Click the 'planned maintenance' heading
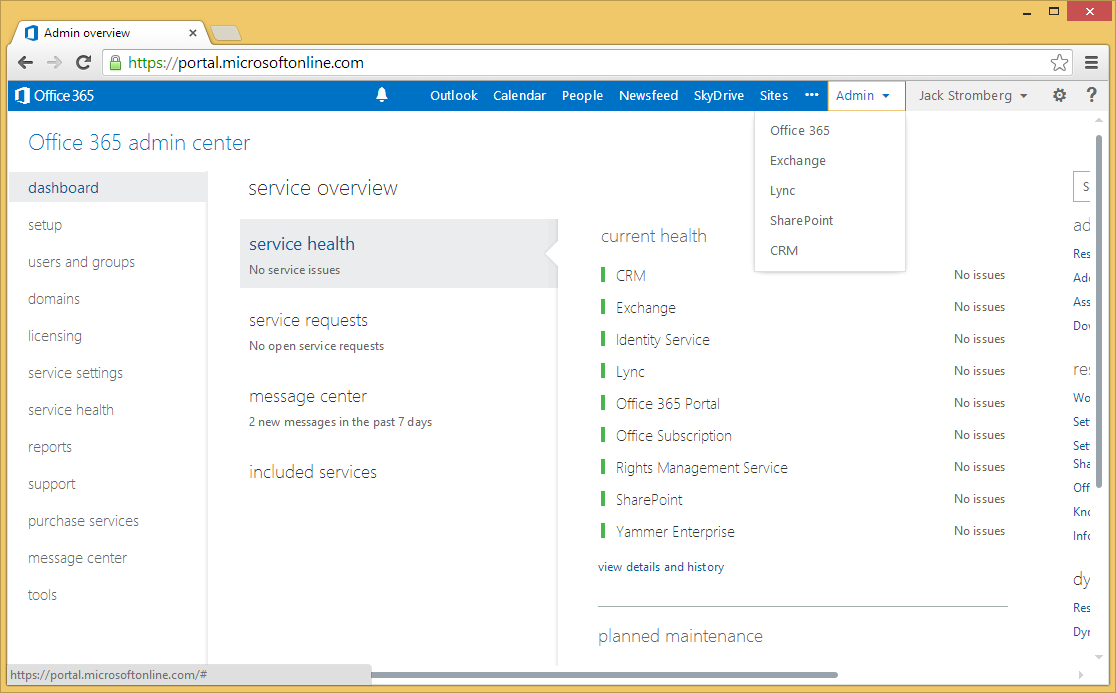The height and width of the screenshot is (693, 1116). pyautogui.click(x=680, y=636)
